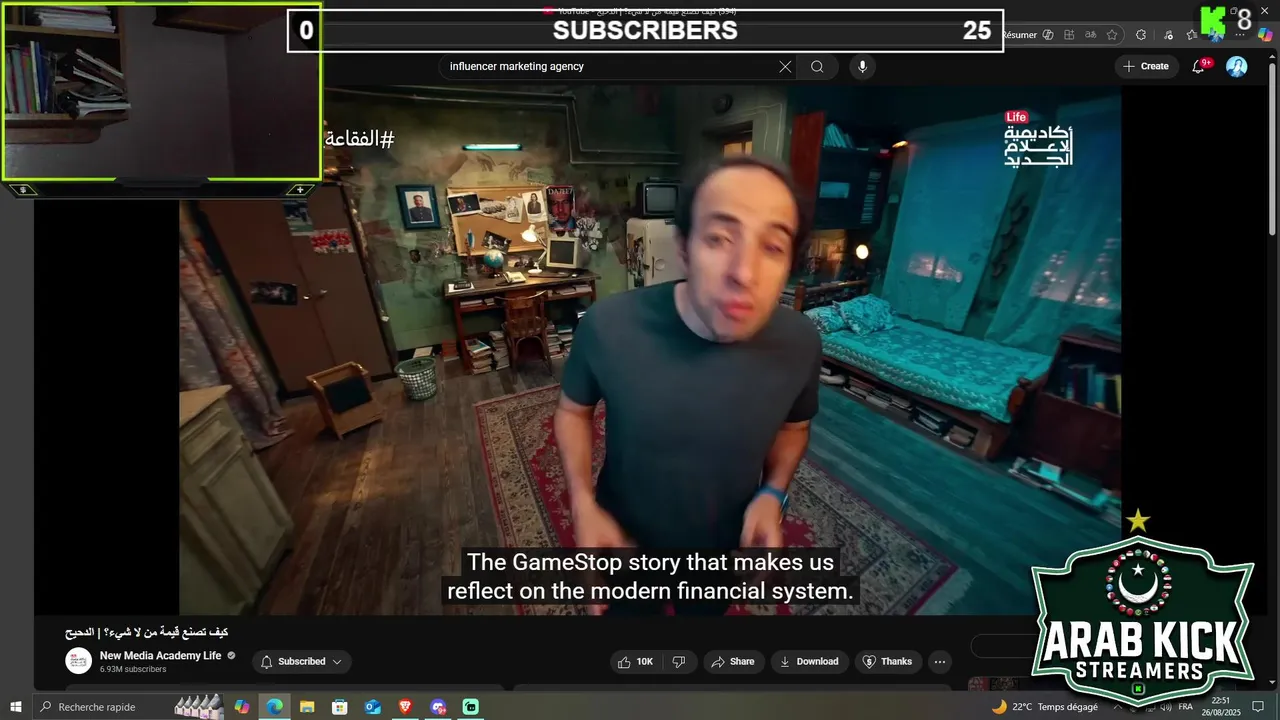Open Copilot icon in the address bar

(x=1048, y=35)
